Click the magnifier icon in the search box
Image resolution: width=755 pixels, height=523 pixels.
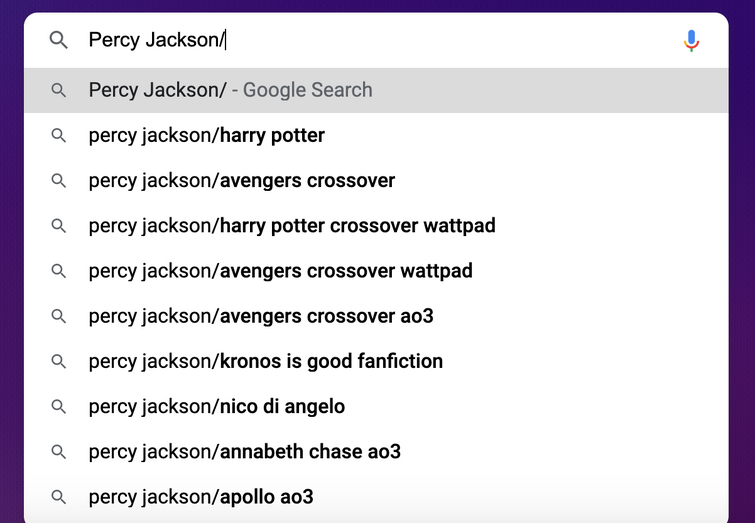tap(59, 40)
